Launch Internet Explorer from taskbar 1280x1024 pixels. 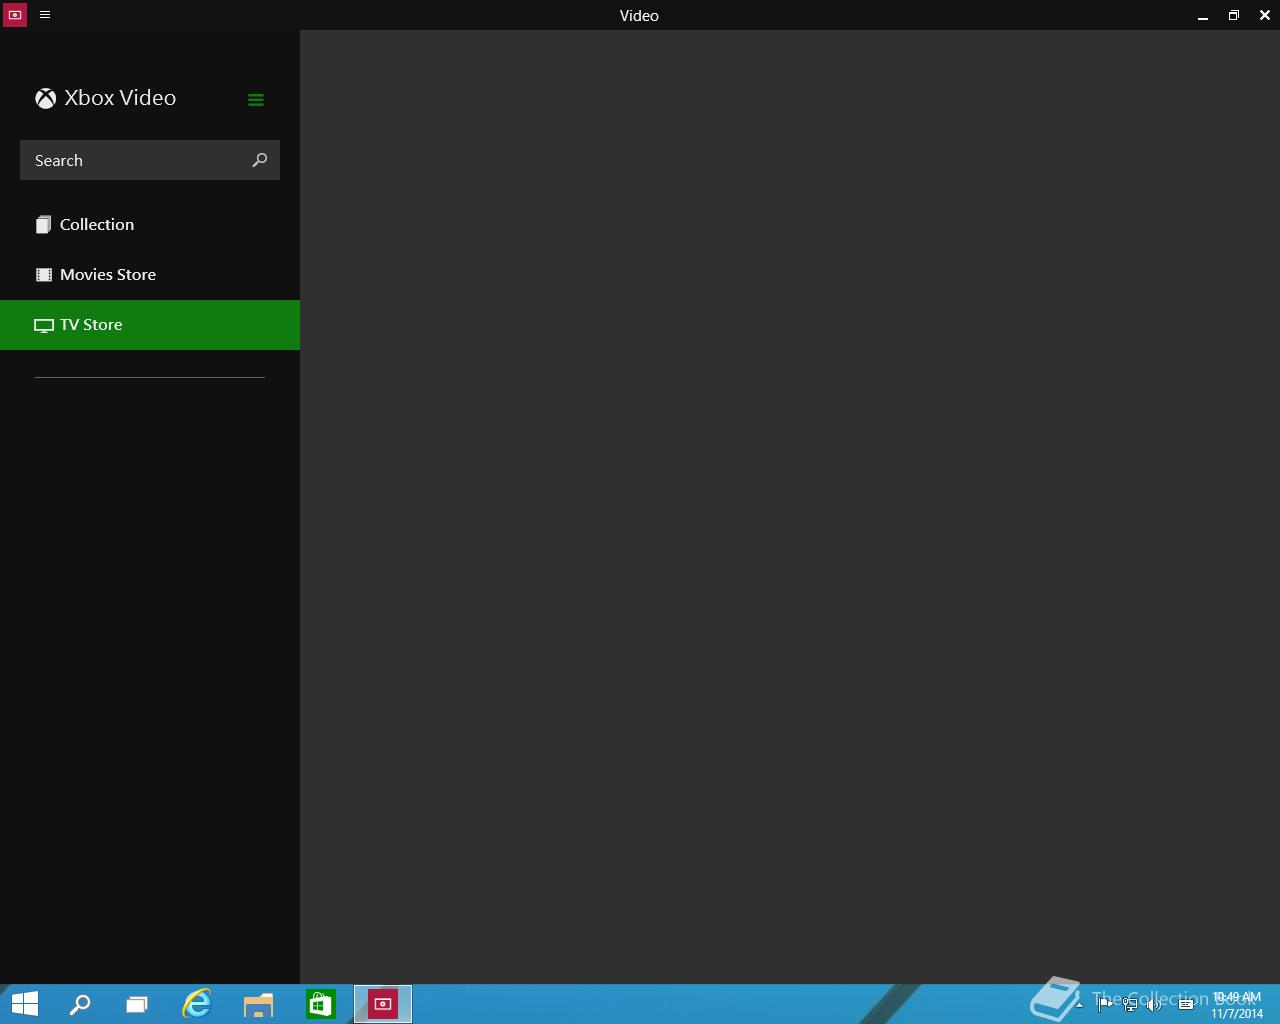pos(197,1004)
